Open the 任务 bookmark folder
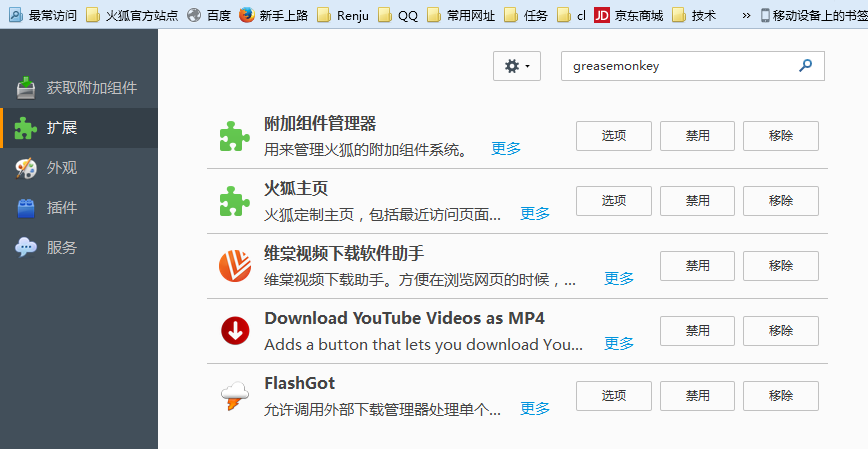The height and width of the screenshot is (449, 868). point(526,15)
